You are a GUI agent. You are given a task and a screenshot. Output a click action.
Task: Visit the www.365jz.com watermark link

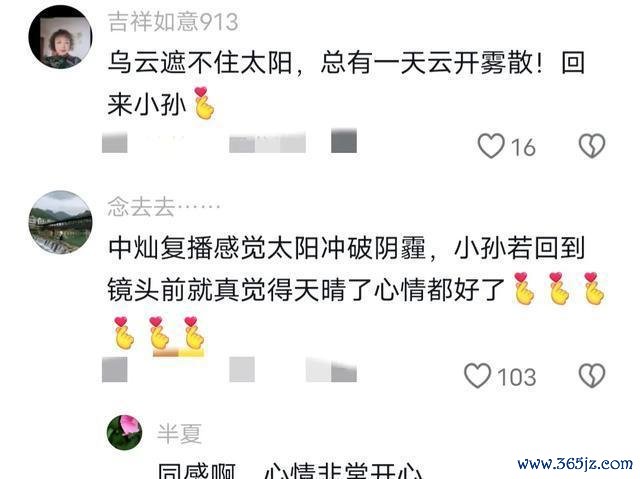pyautogui.click(x=575, y=464)
